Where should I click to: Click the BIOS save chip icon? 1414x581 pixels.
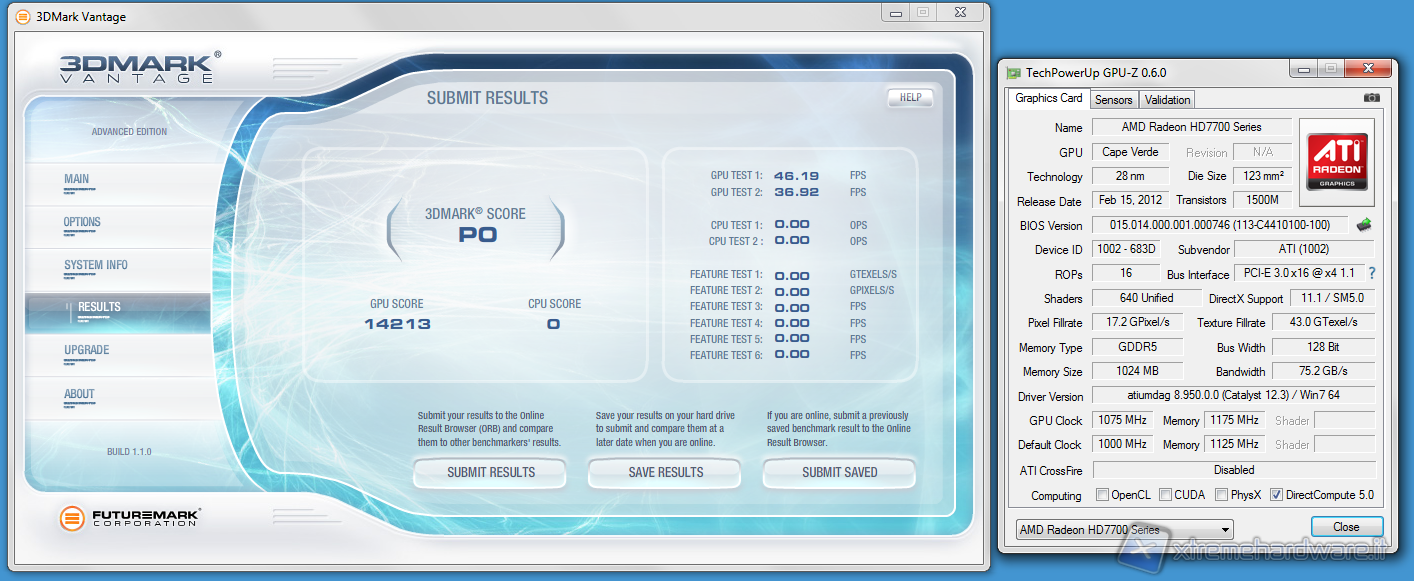coord(1364,225)
